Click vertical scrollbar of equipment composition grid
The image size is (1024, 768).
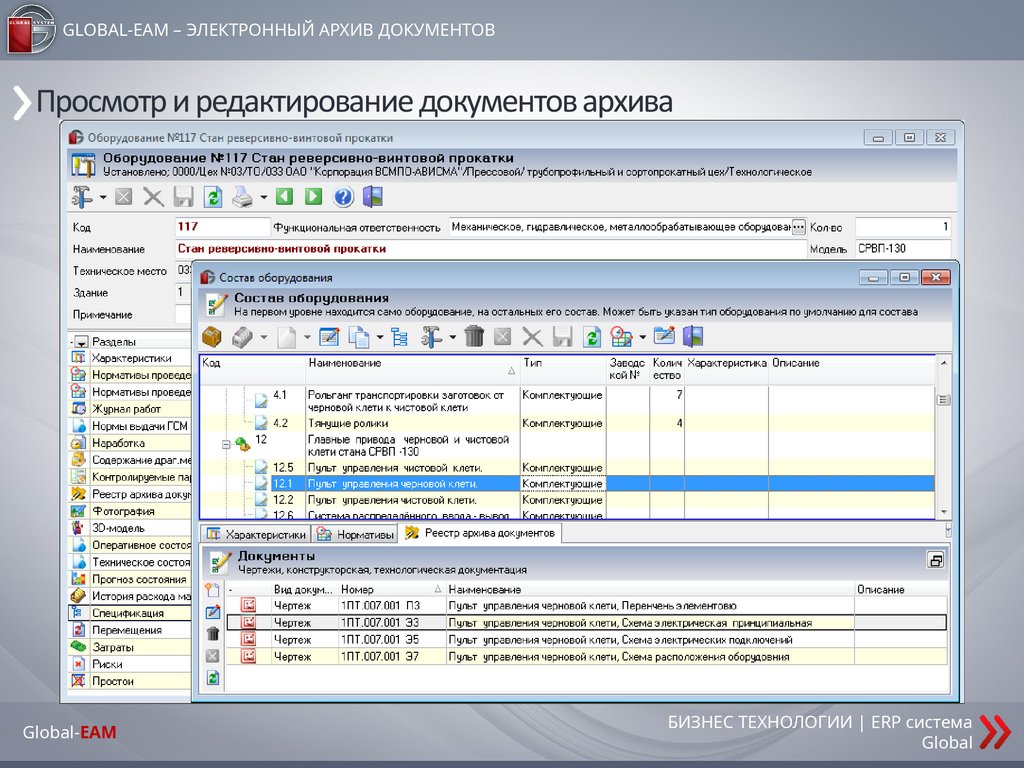(942, 450)
